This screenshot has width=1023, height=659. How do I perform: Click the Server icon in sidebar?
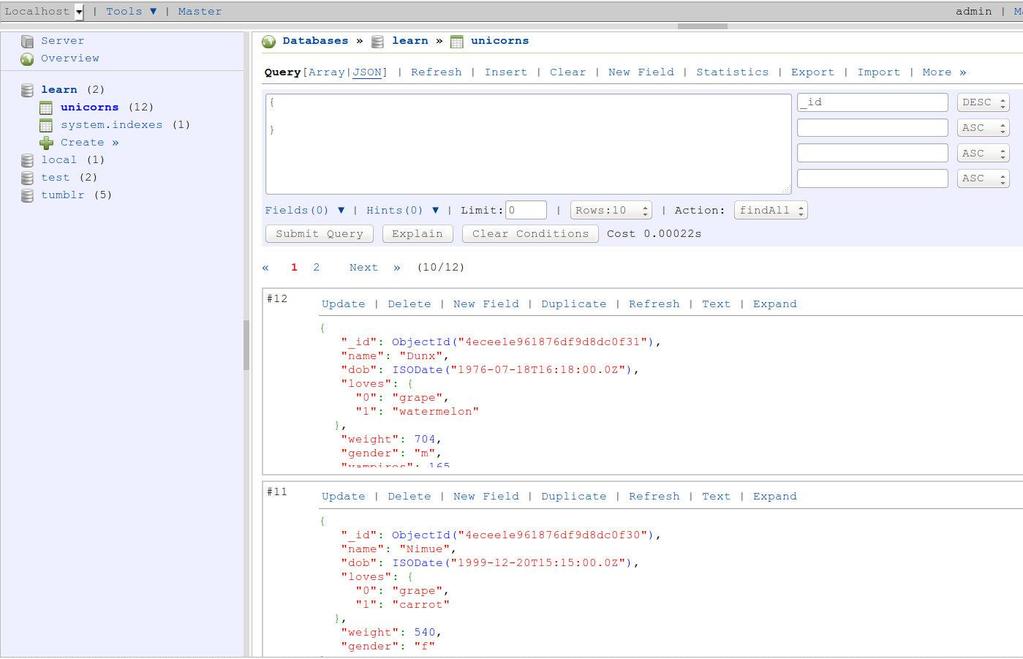(x=27, y=41)
